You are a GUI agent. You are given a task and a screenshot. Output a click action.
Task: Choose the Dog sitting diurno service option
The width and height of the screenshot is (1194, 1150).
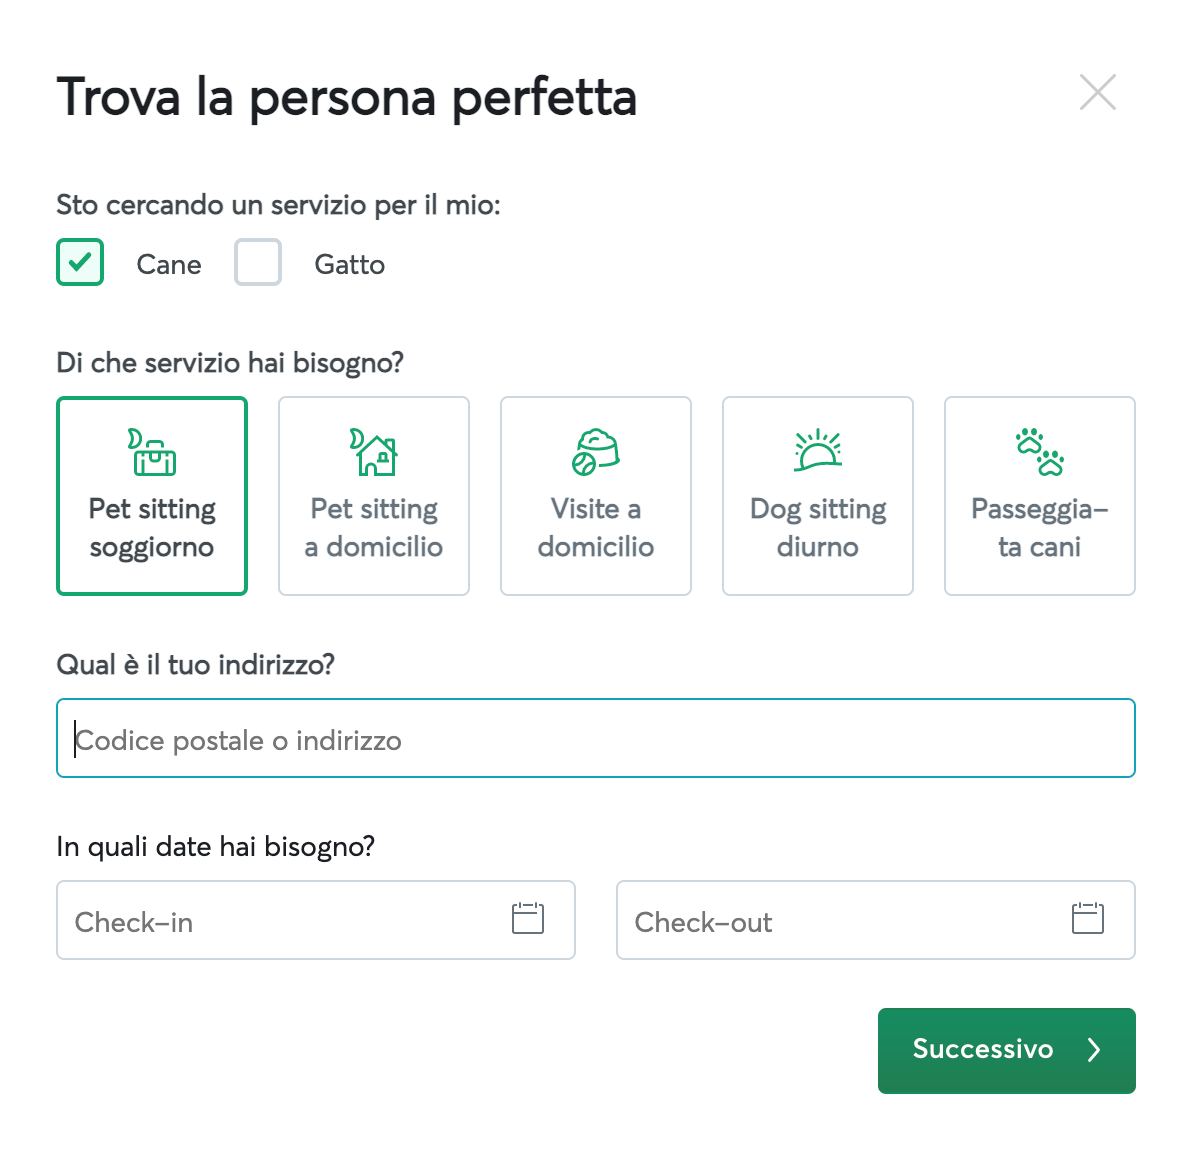click(818, 496)
